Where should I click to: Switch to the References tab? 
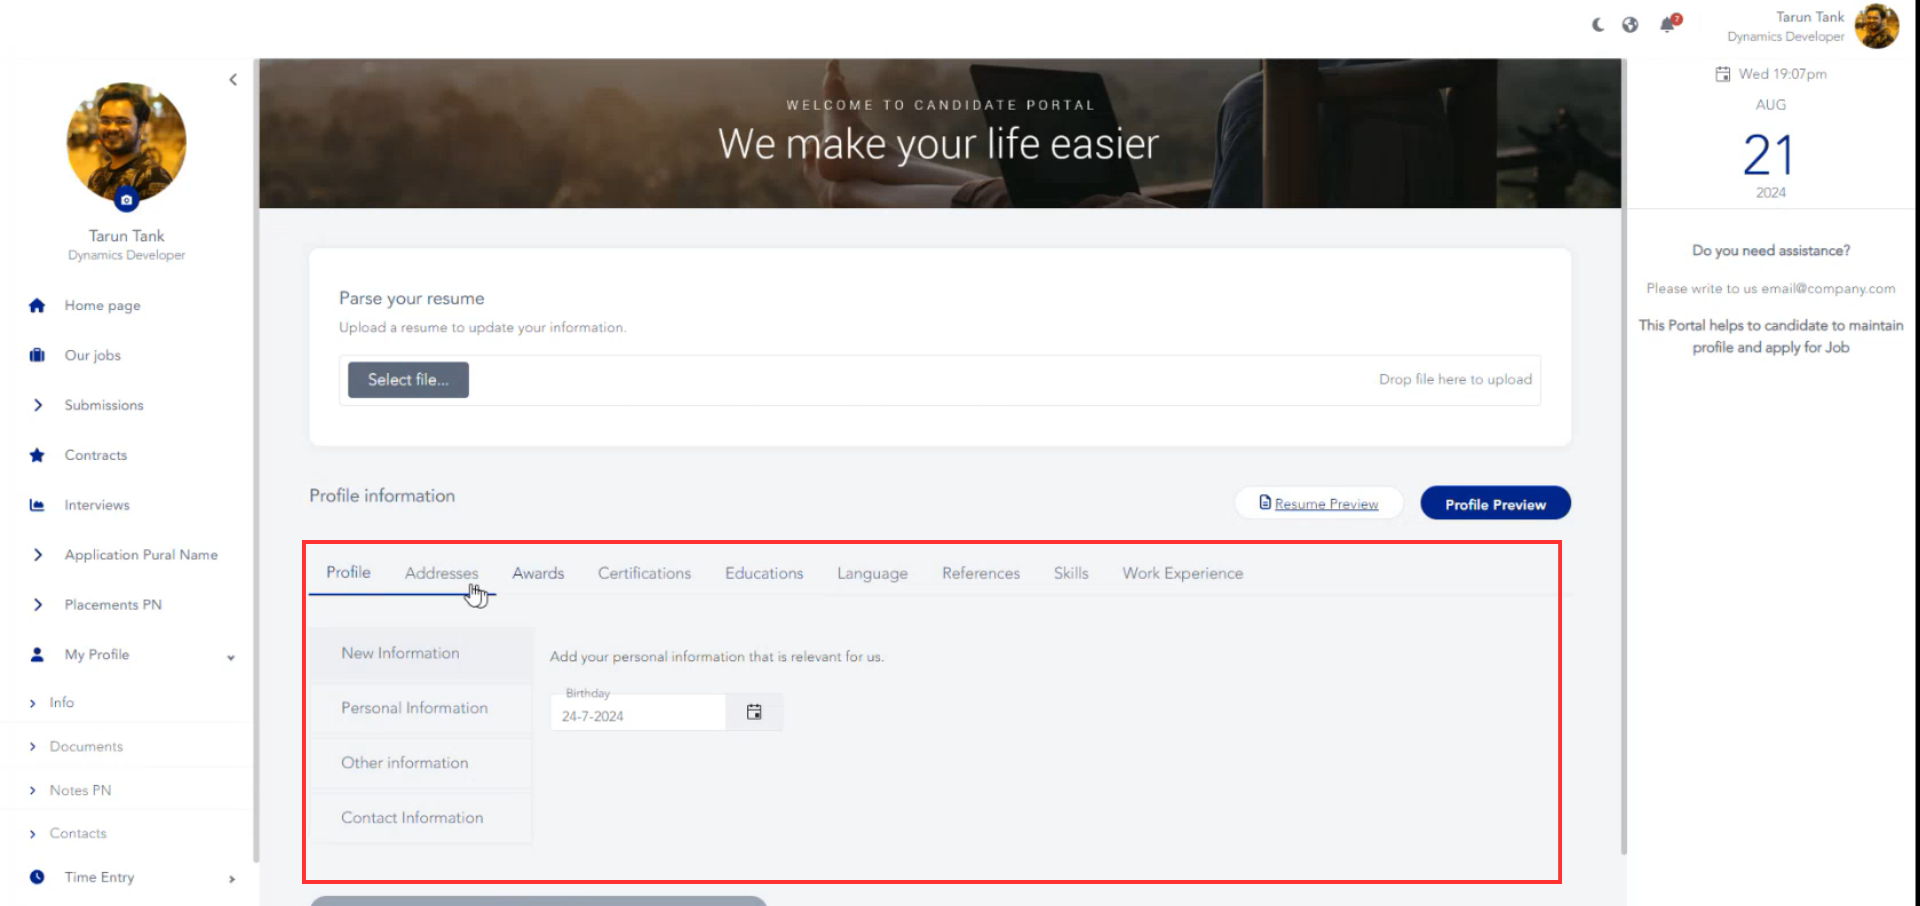(981, 573)
